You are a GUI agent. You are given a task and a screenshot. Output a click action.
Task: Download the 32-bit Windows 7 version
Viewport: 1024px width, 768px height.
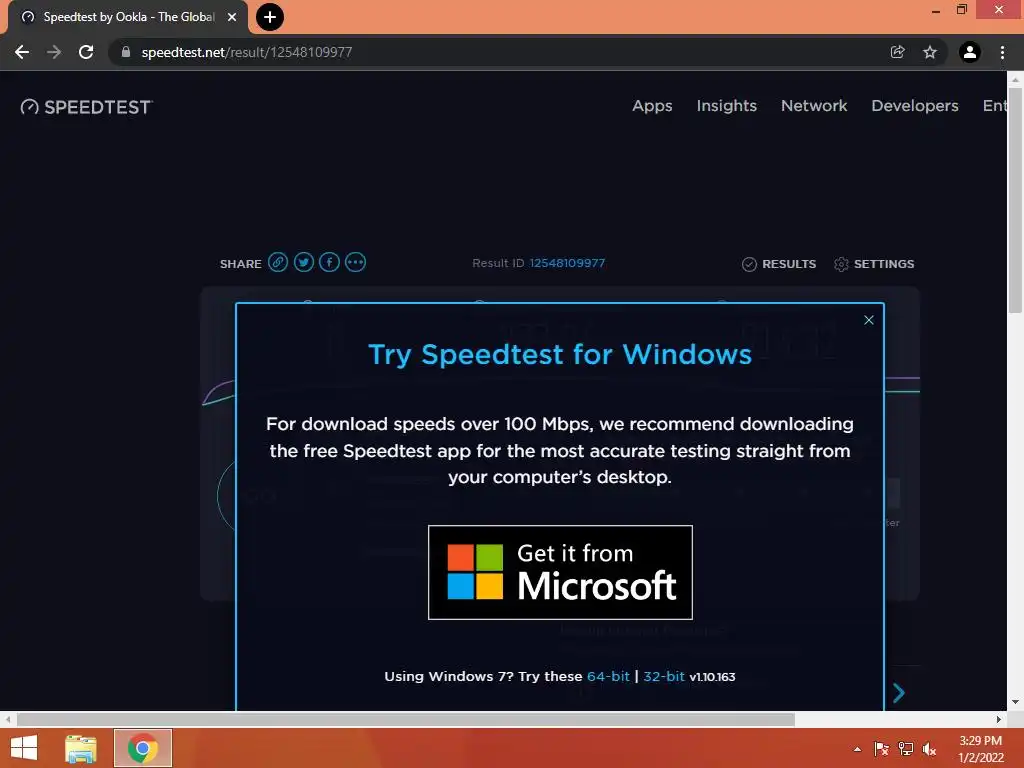tap(664, 677)
